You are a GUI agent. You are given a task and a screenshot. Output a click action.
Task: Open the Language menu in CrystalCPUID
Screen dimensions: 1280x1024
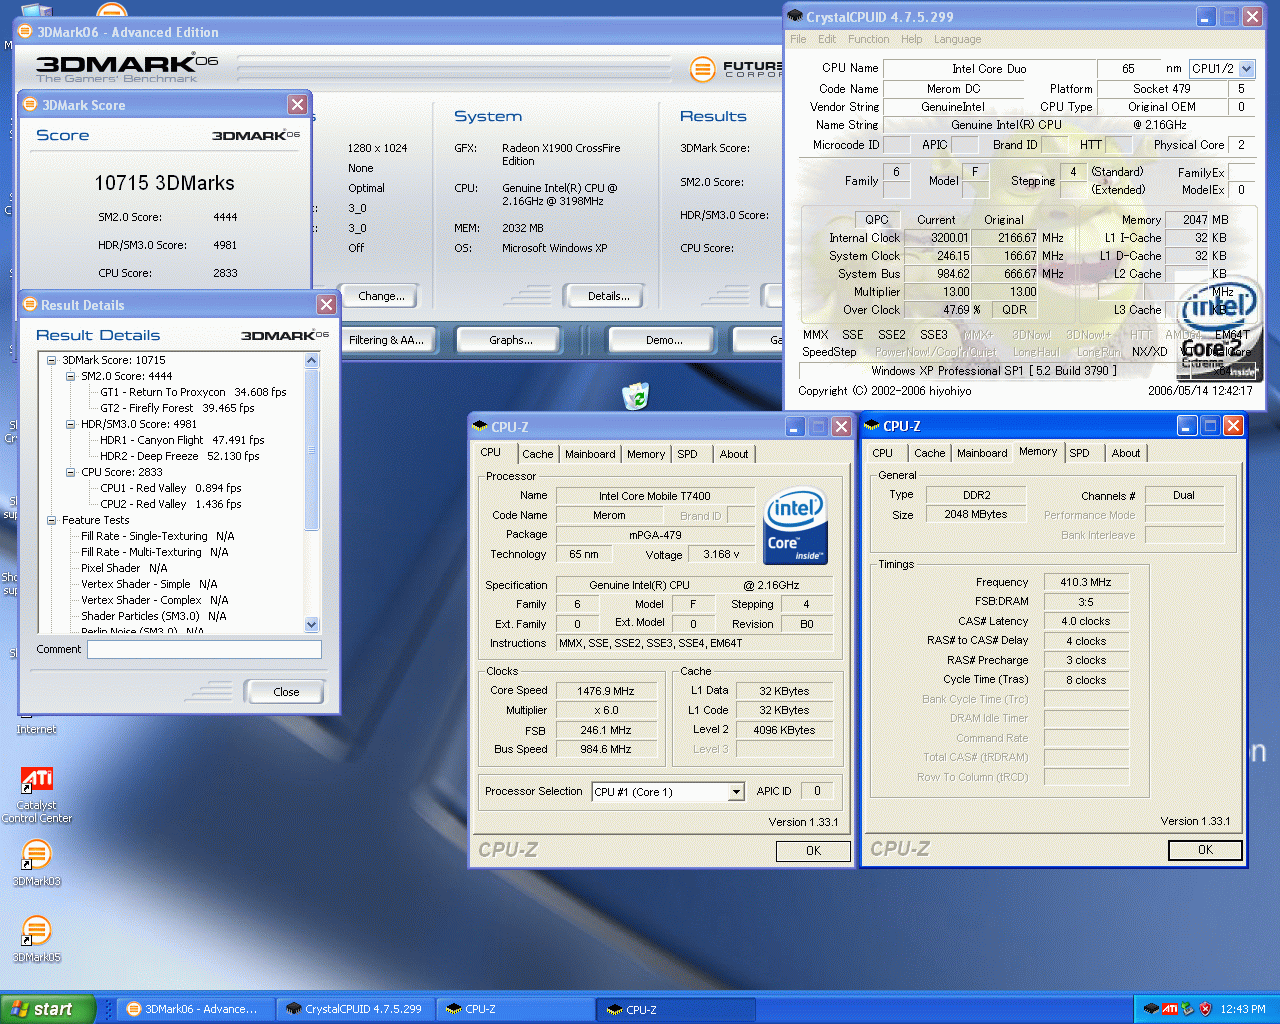pyautogui.click(x=958, y=39)
